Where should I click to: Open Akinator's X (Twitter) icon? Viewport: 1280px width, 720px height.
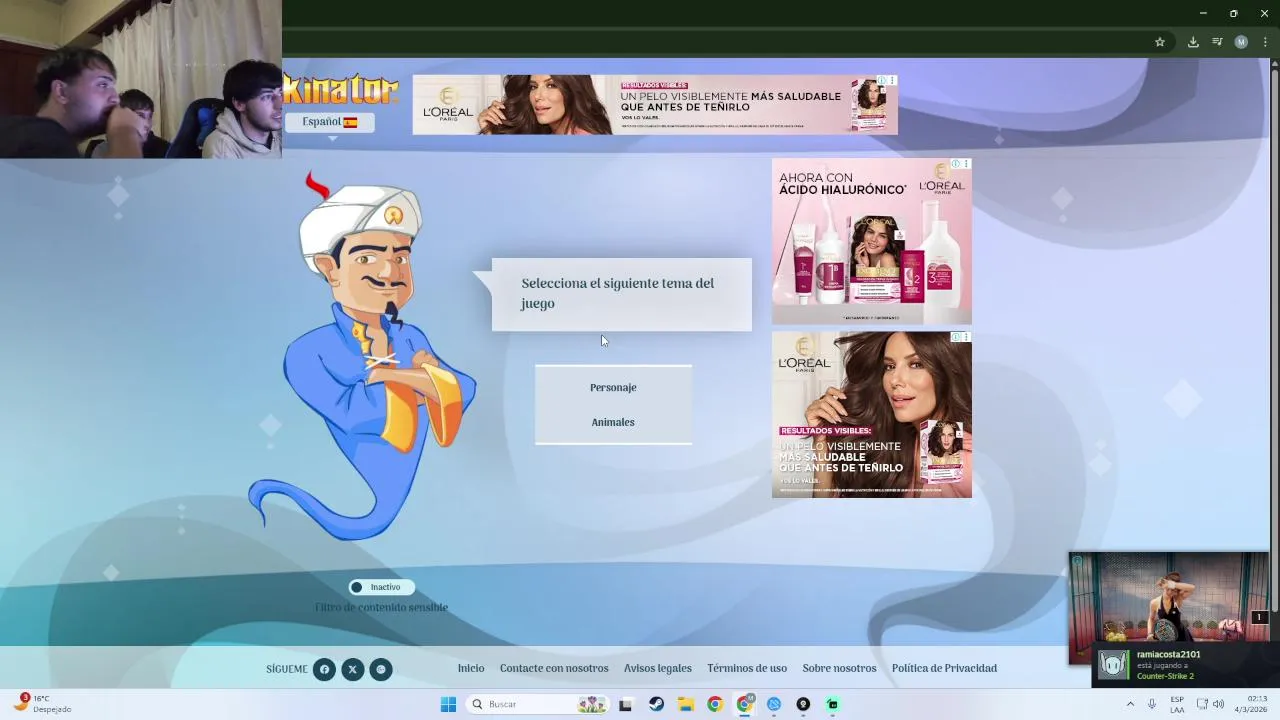352,669
